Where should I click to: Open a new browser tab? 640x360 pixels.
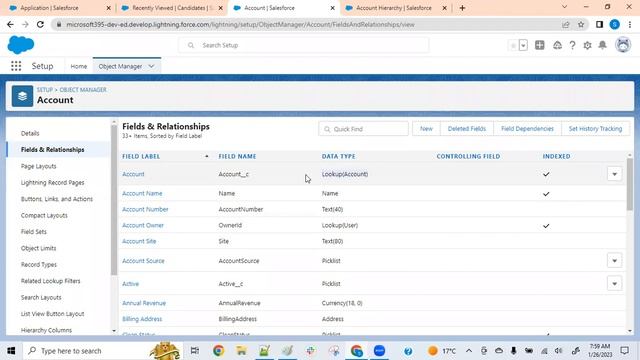coord(462,8)
